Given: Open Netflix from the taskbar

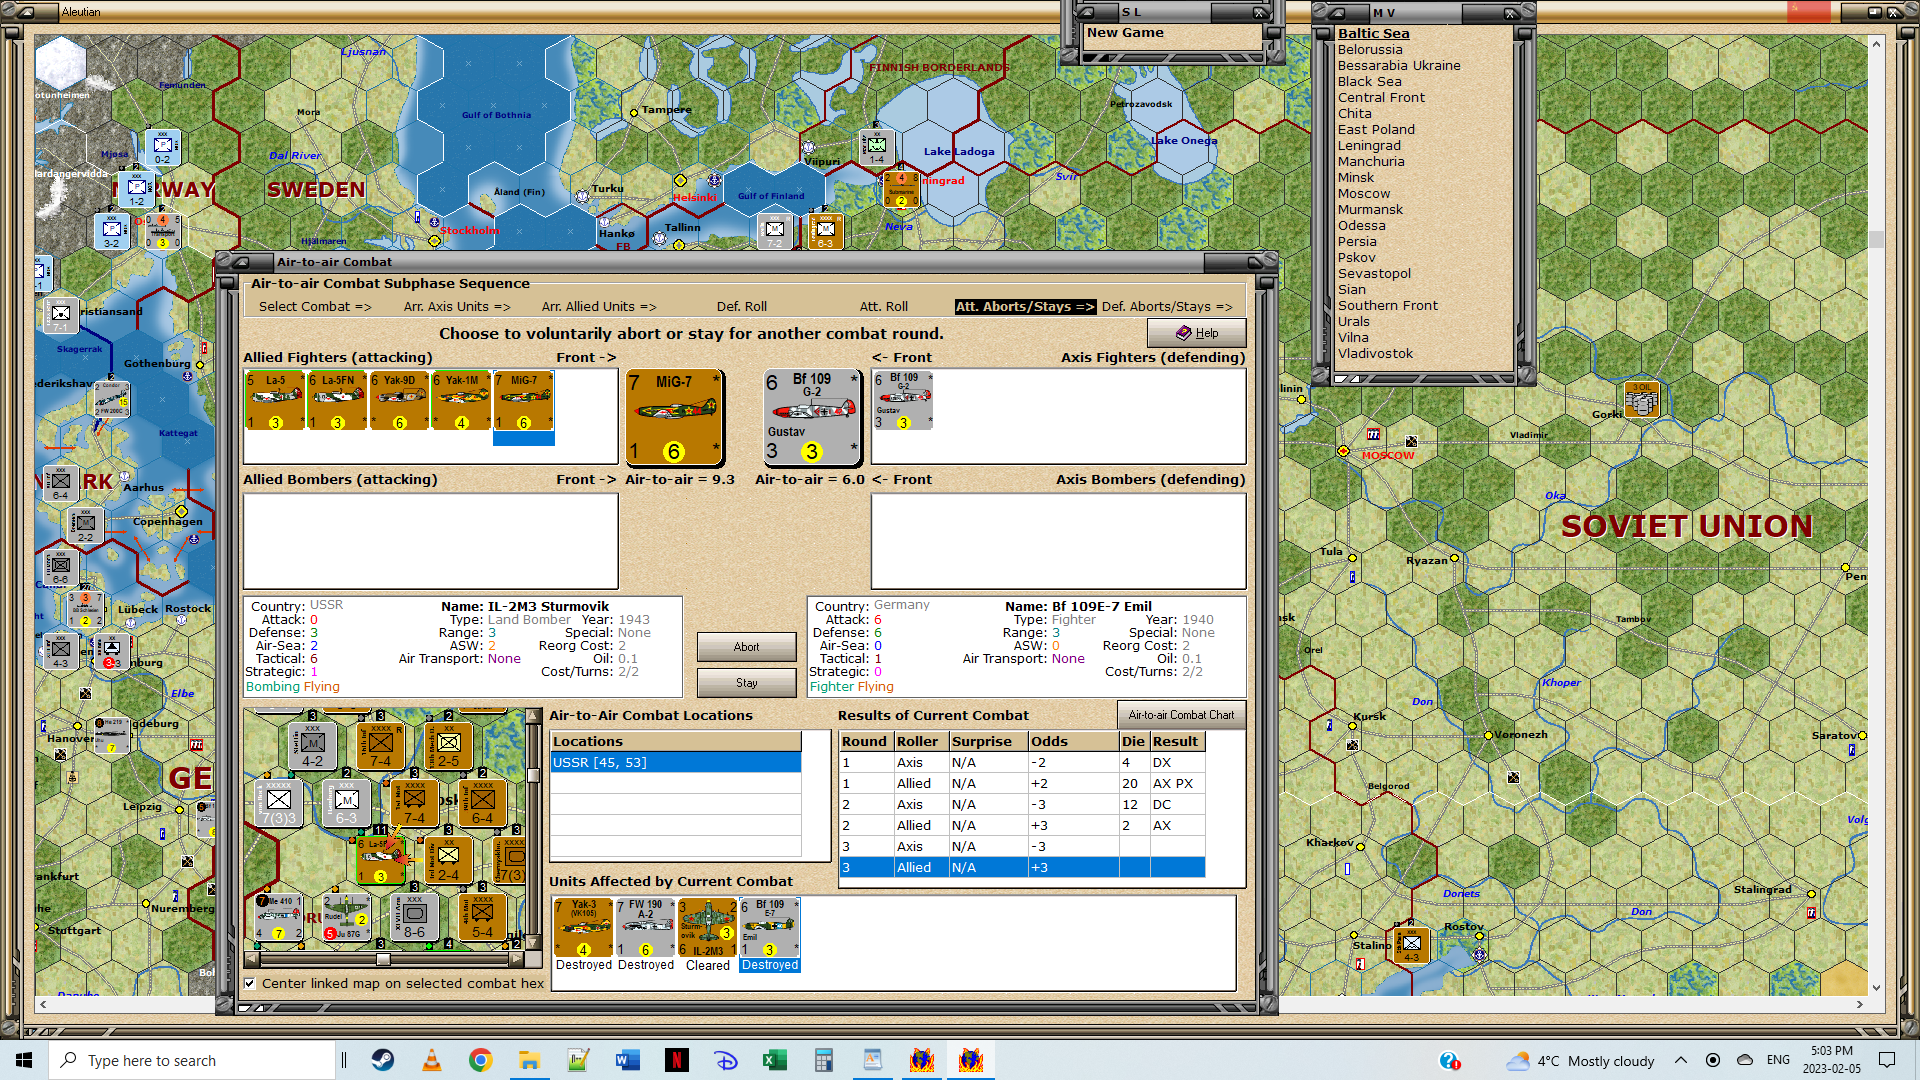Looking at the screenshot, I should point(677,1060).
